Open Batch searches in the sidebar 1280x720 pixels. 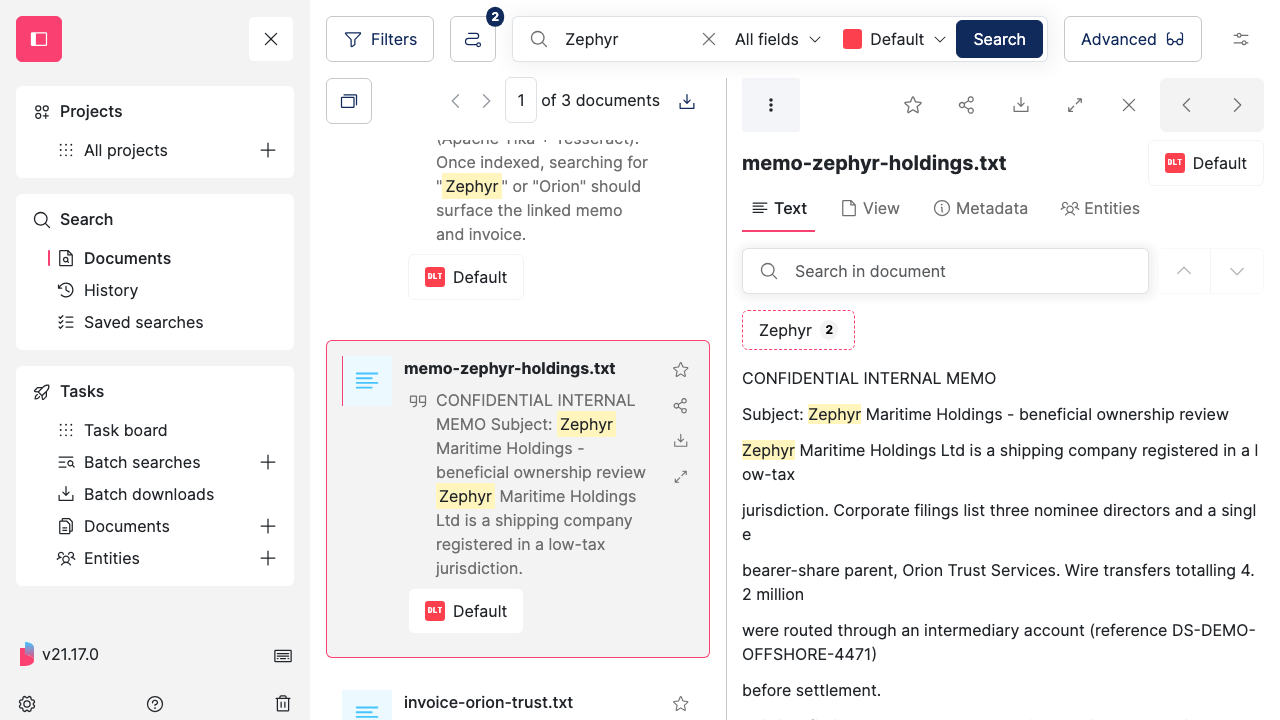(x=142, y=462)
